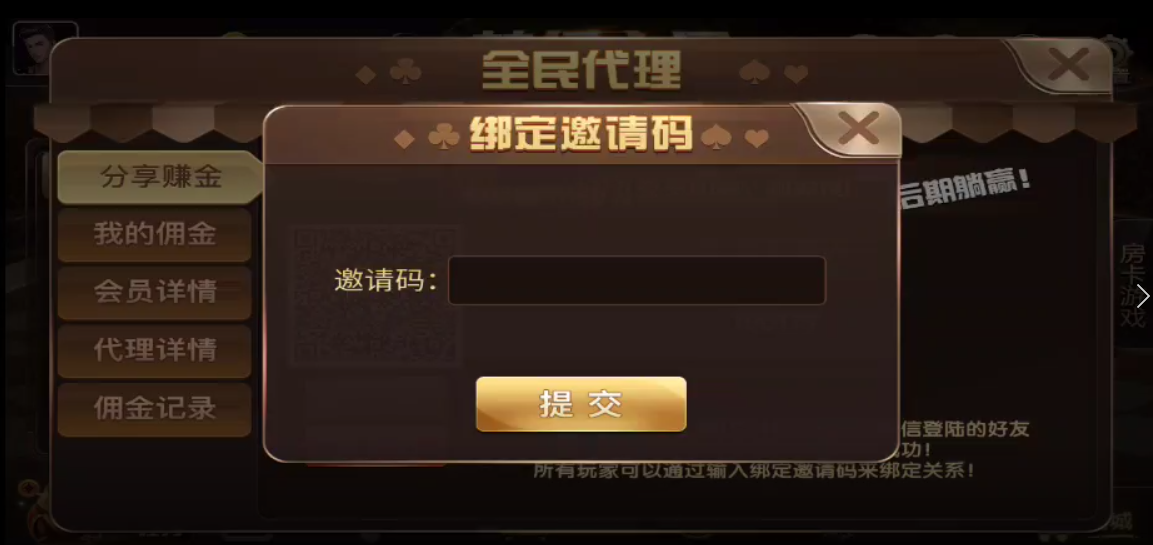Select the 分享赚金 tab
Viewport: 1153px width, 545px height.
(158, 177)
